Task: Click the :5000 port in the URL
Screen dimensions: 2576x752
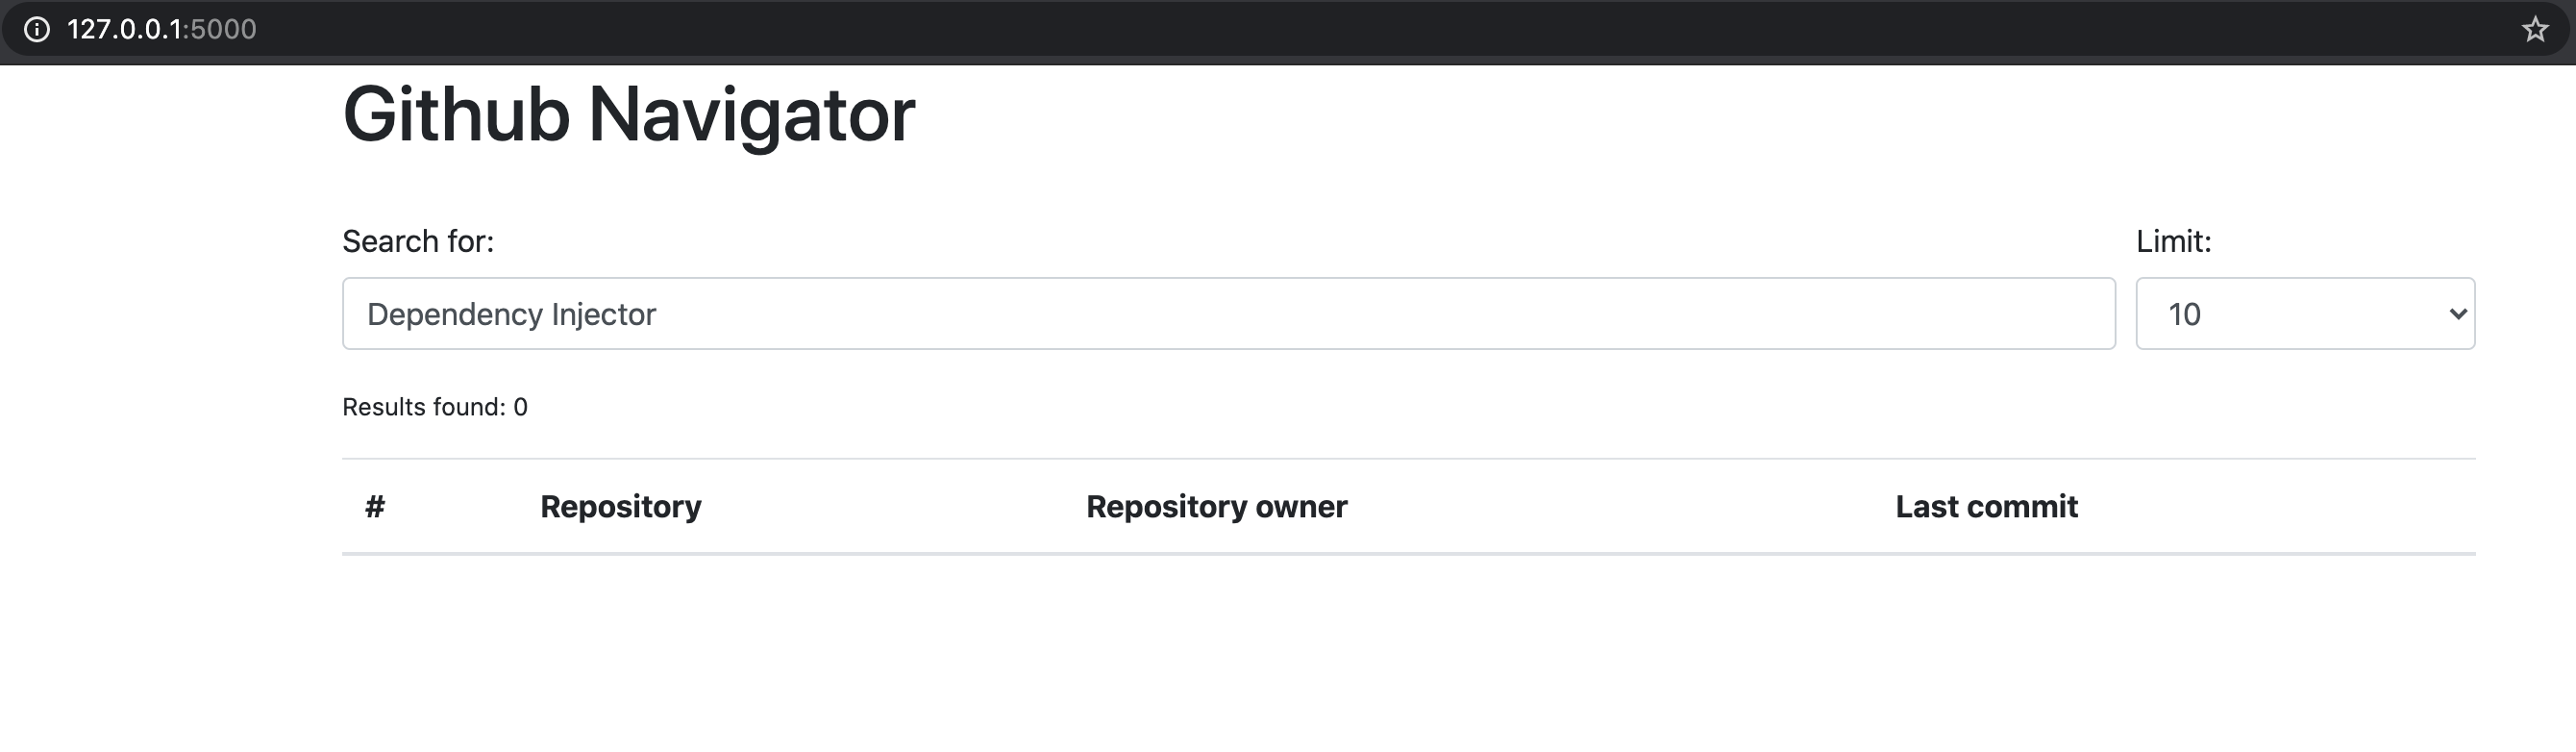Action: click(x=222, y=29)
